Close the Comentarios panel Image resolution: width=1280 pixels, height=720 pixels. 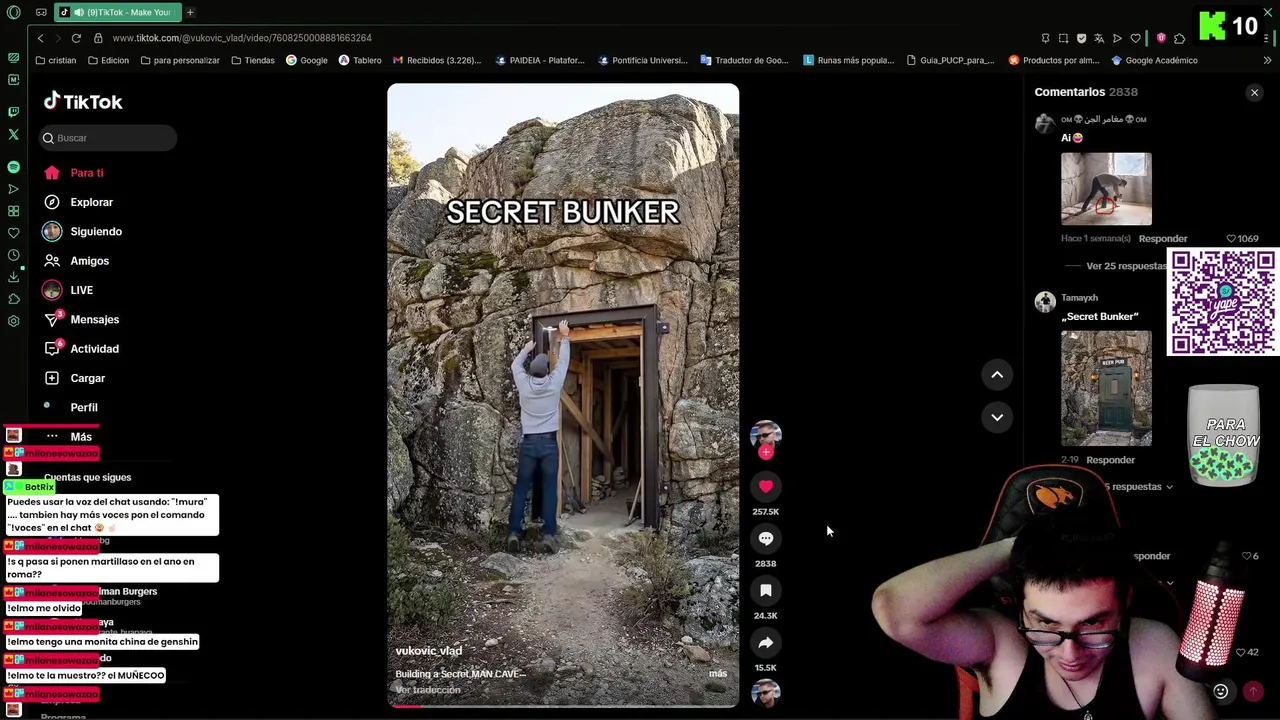pyautogui.click(x=1254, y=92)
